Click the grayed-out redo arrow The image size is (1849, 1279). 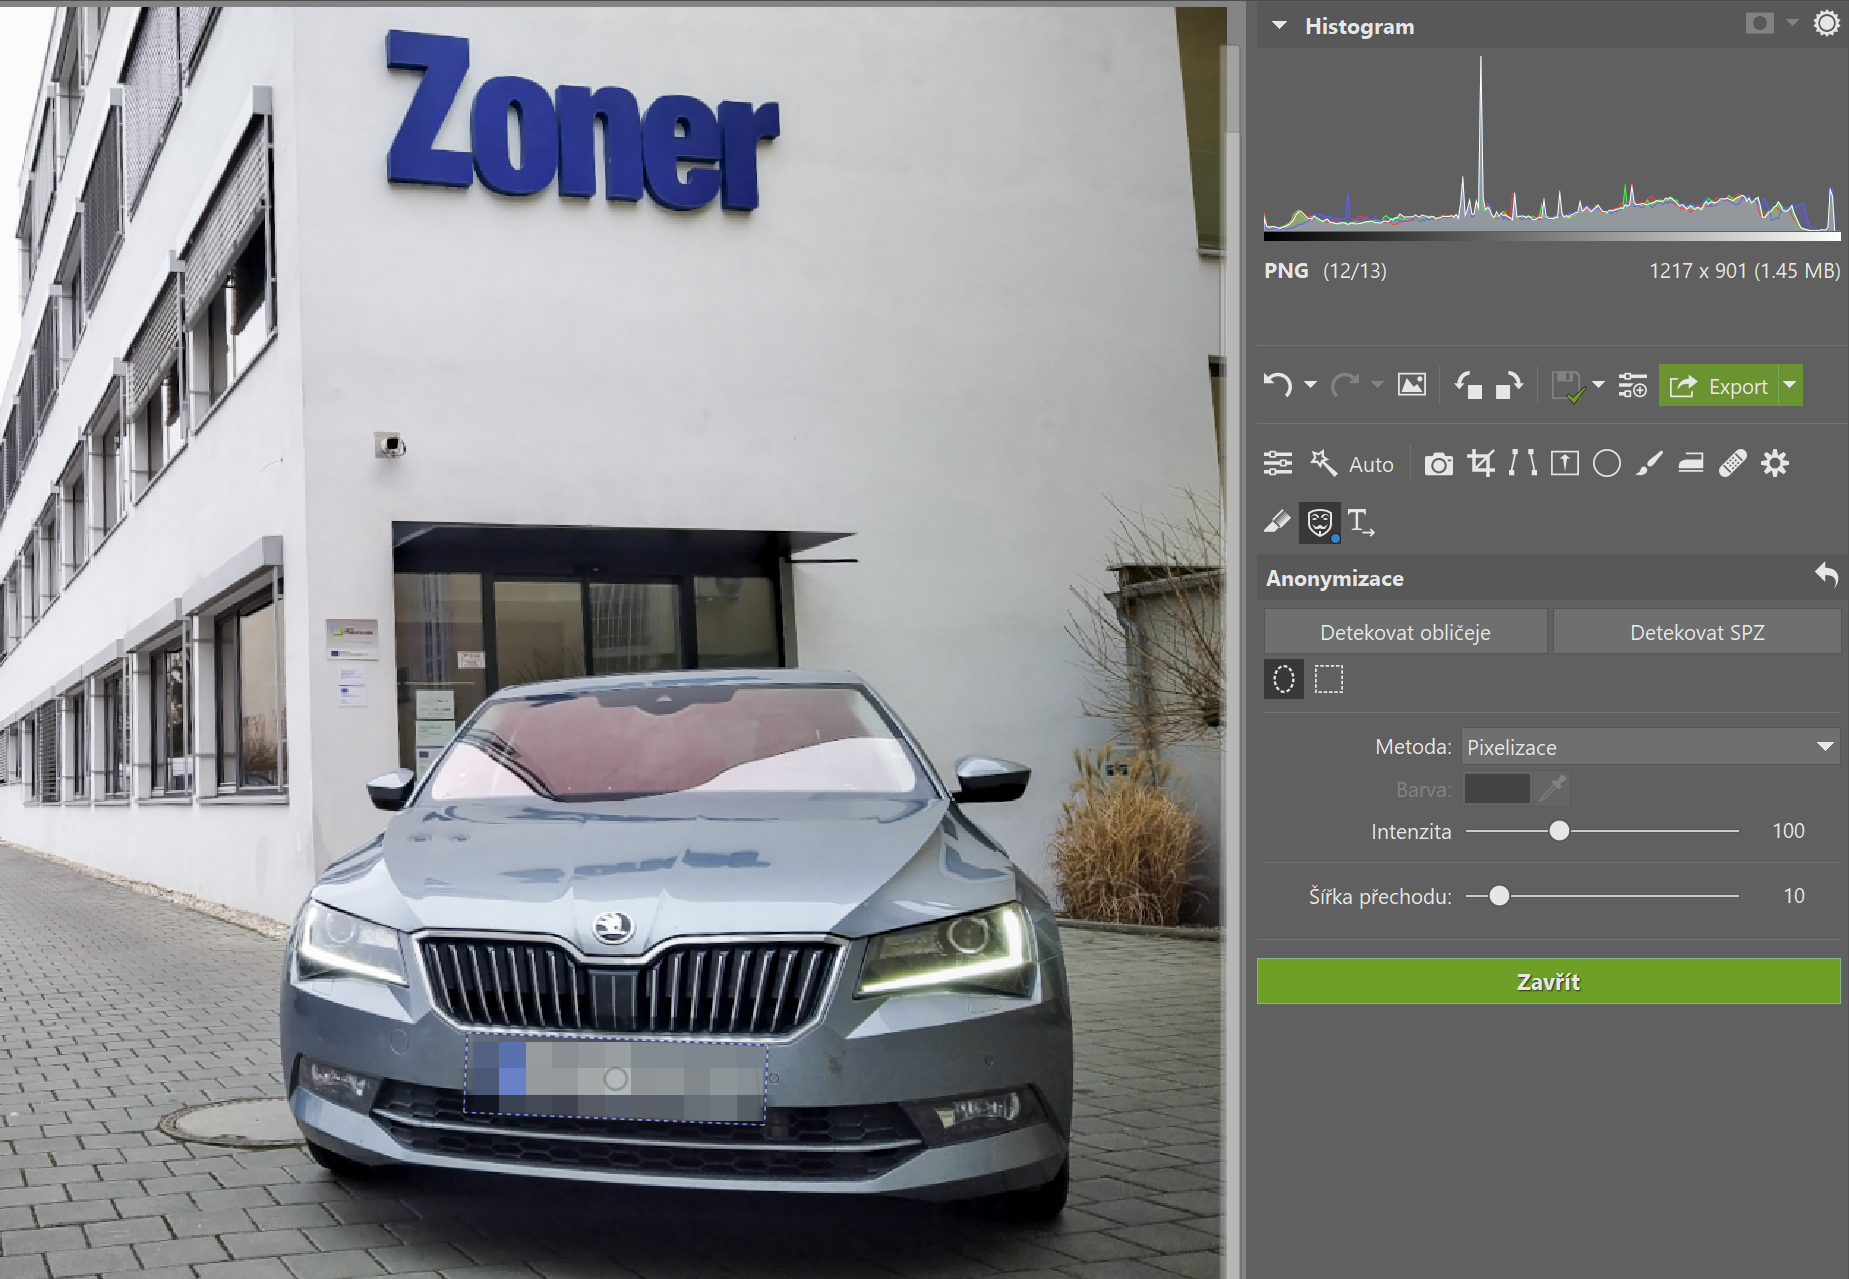click(x=1345, y=385)
